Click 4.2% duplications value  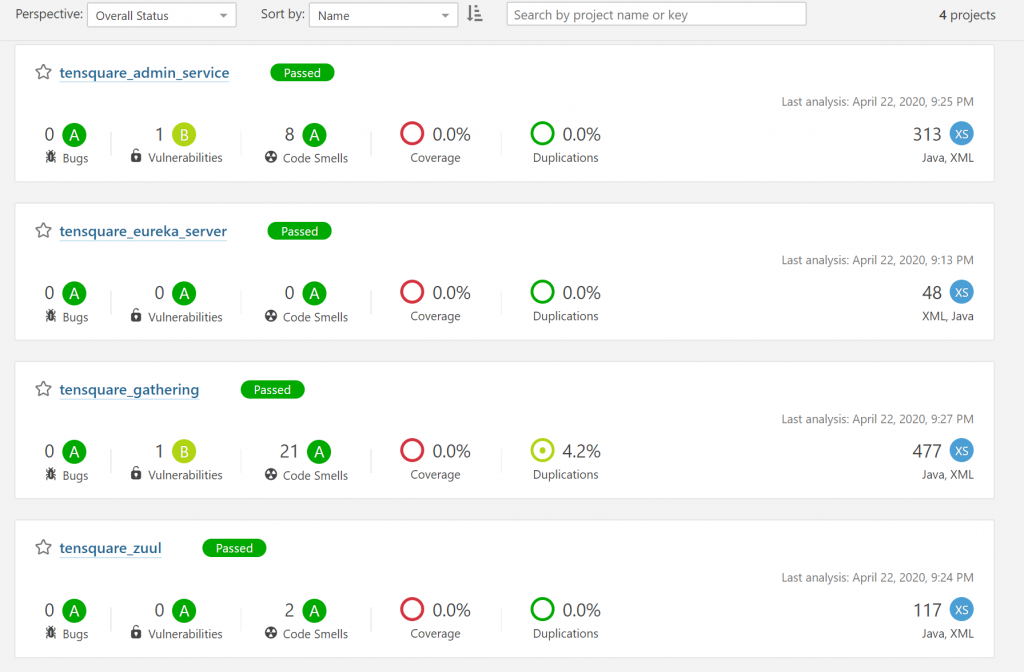[581, 451]
